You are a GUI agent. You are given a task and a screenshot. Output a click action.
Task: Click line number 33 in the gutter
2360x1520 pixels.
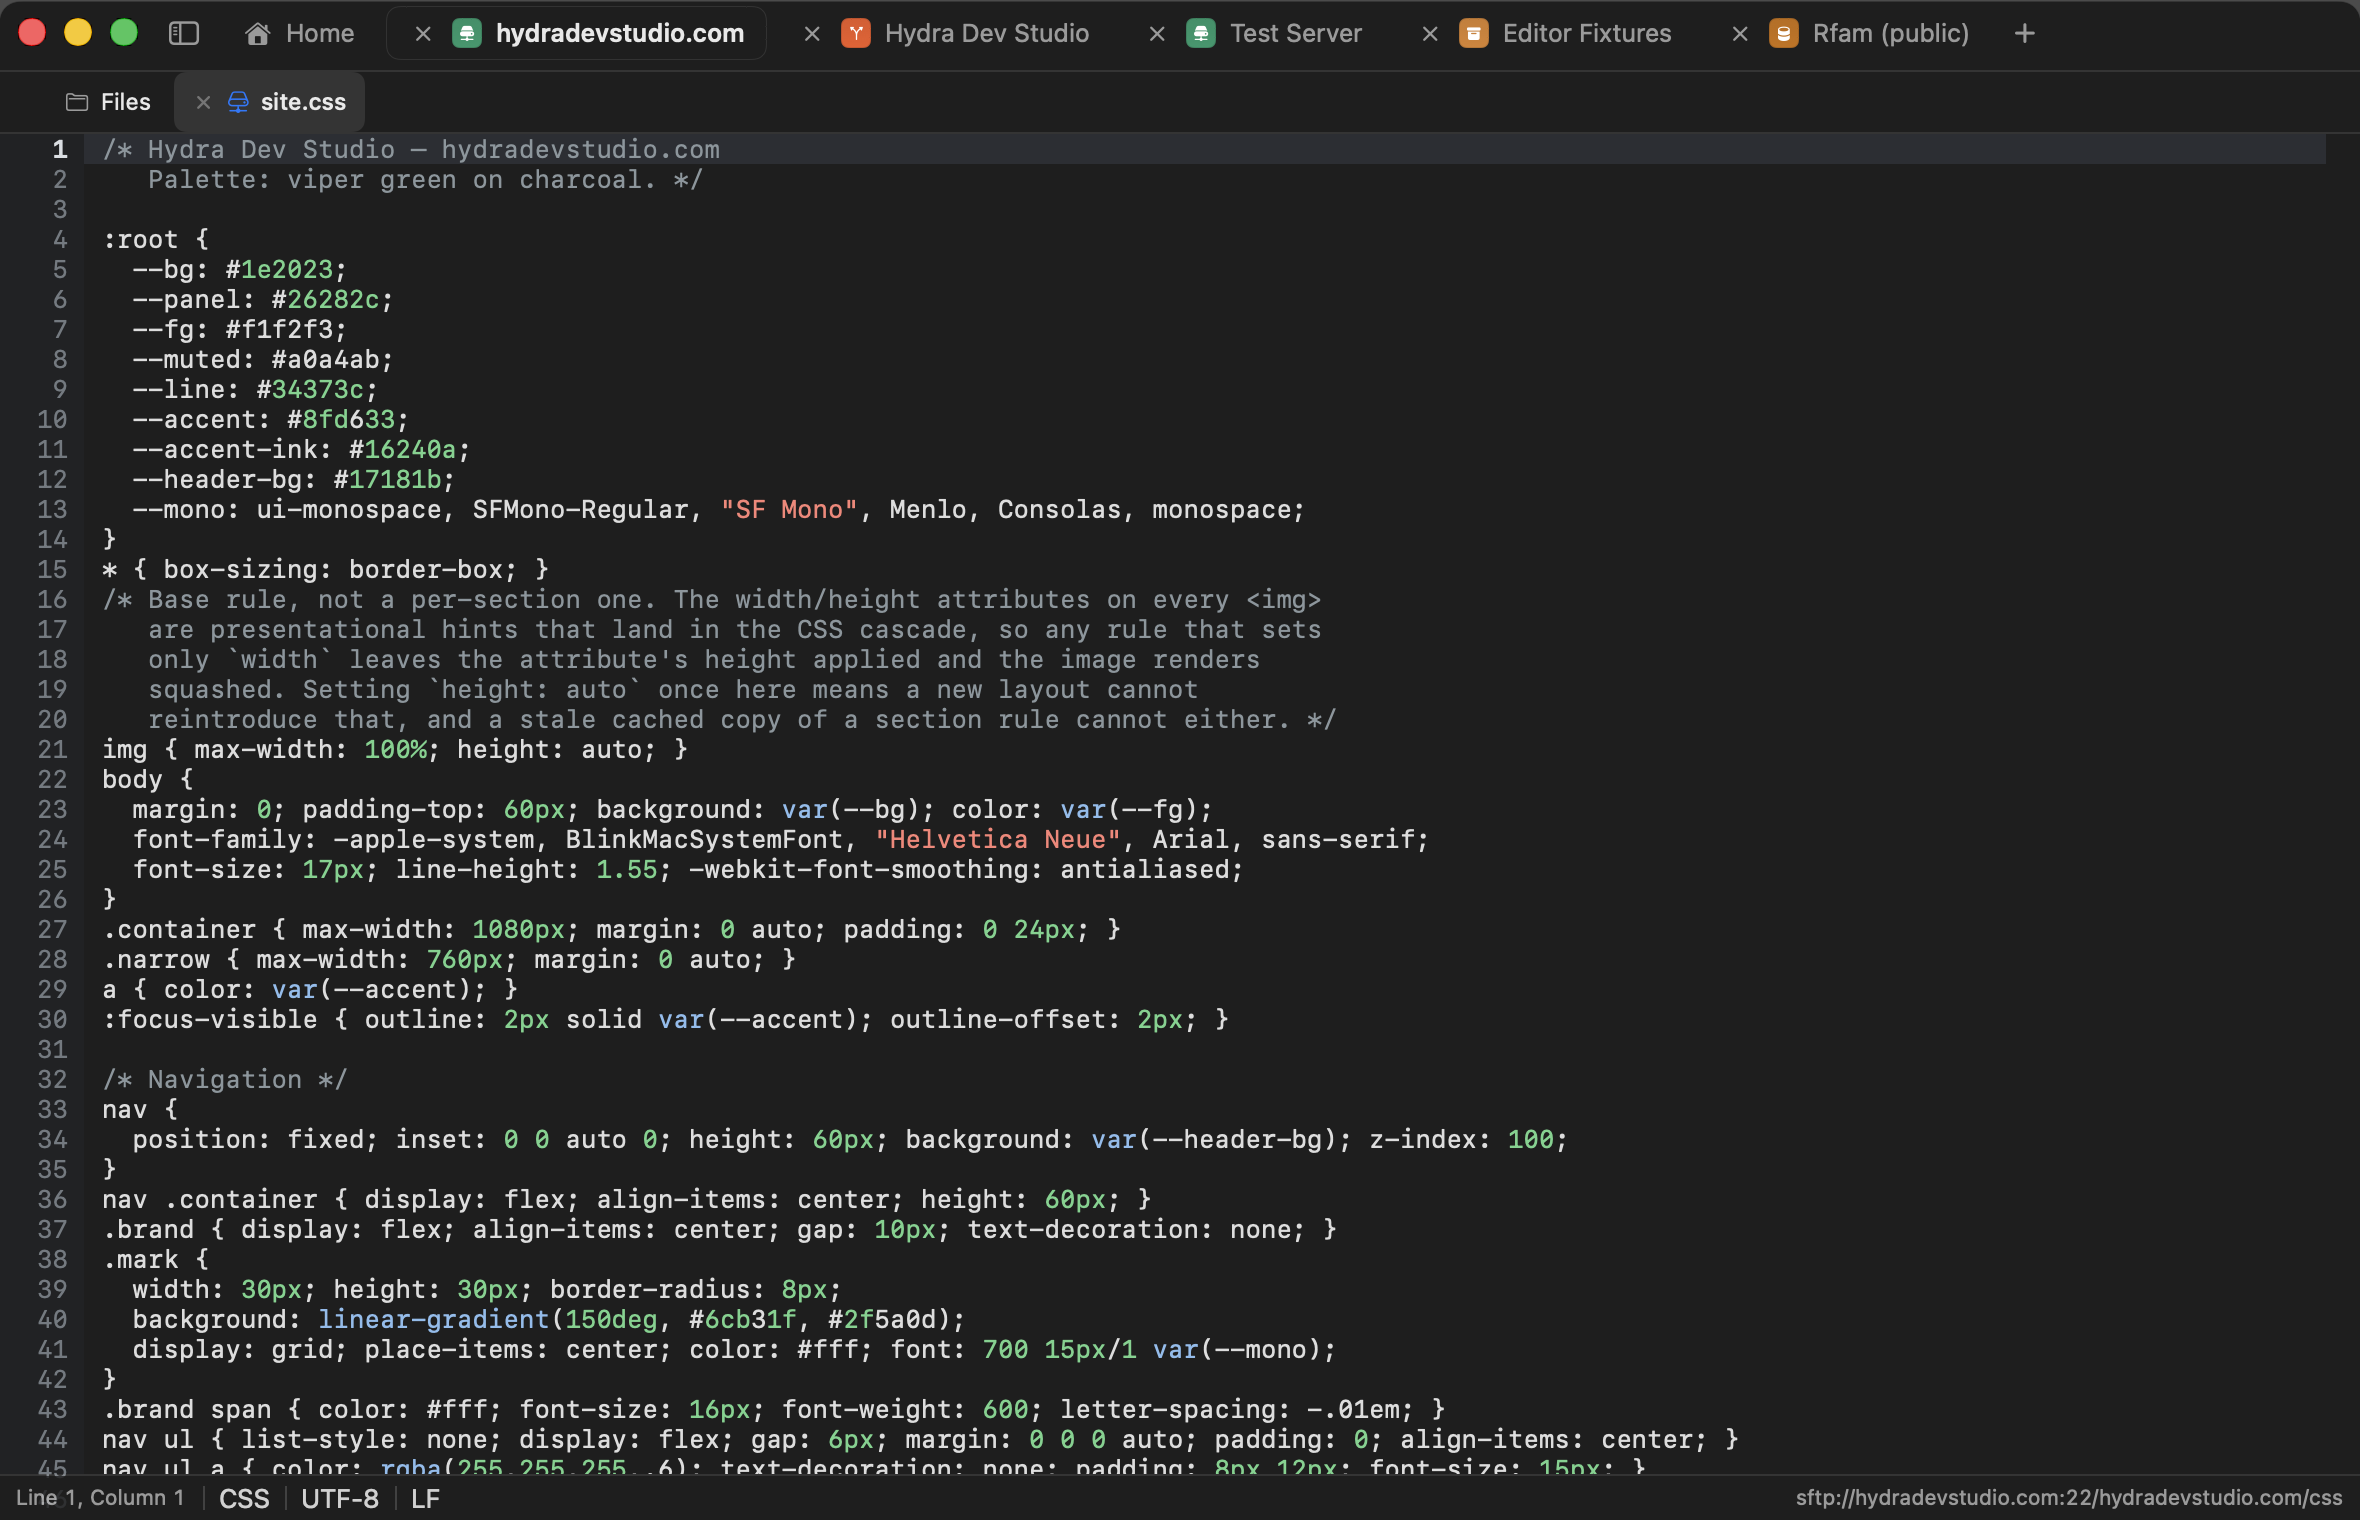coord(52,1109)
